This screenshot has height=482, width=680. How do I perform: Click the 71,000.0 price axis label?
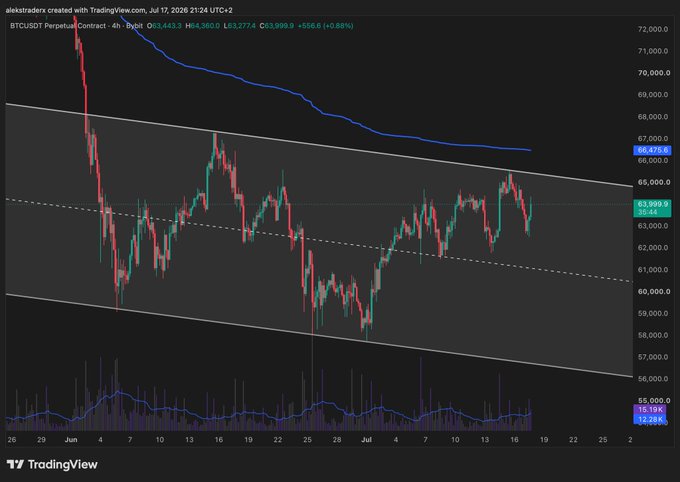click(x=653, y=51)
